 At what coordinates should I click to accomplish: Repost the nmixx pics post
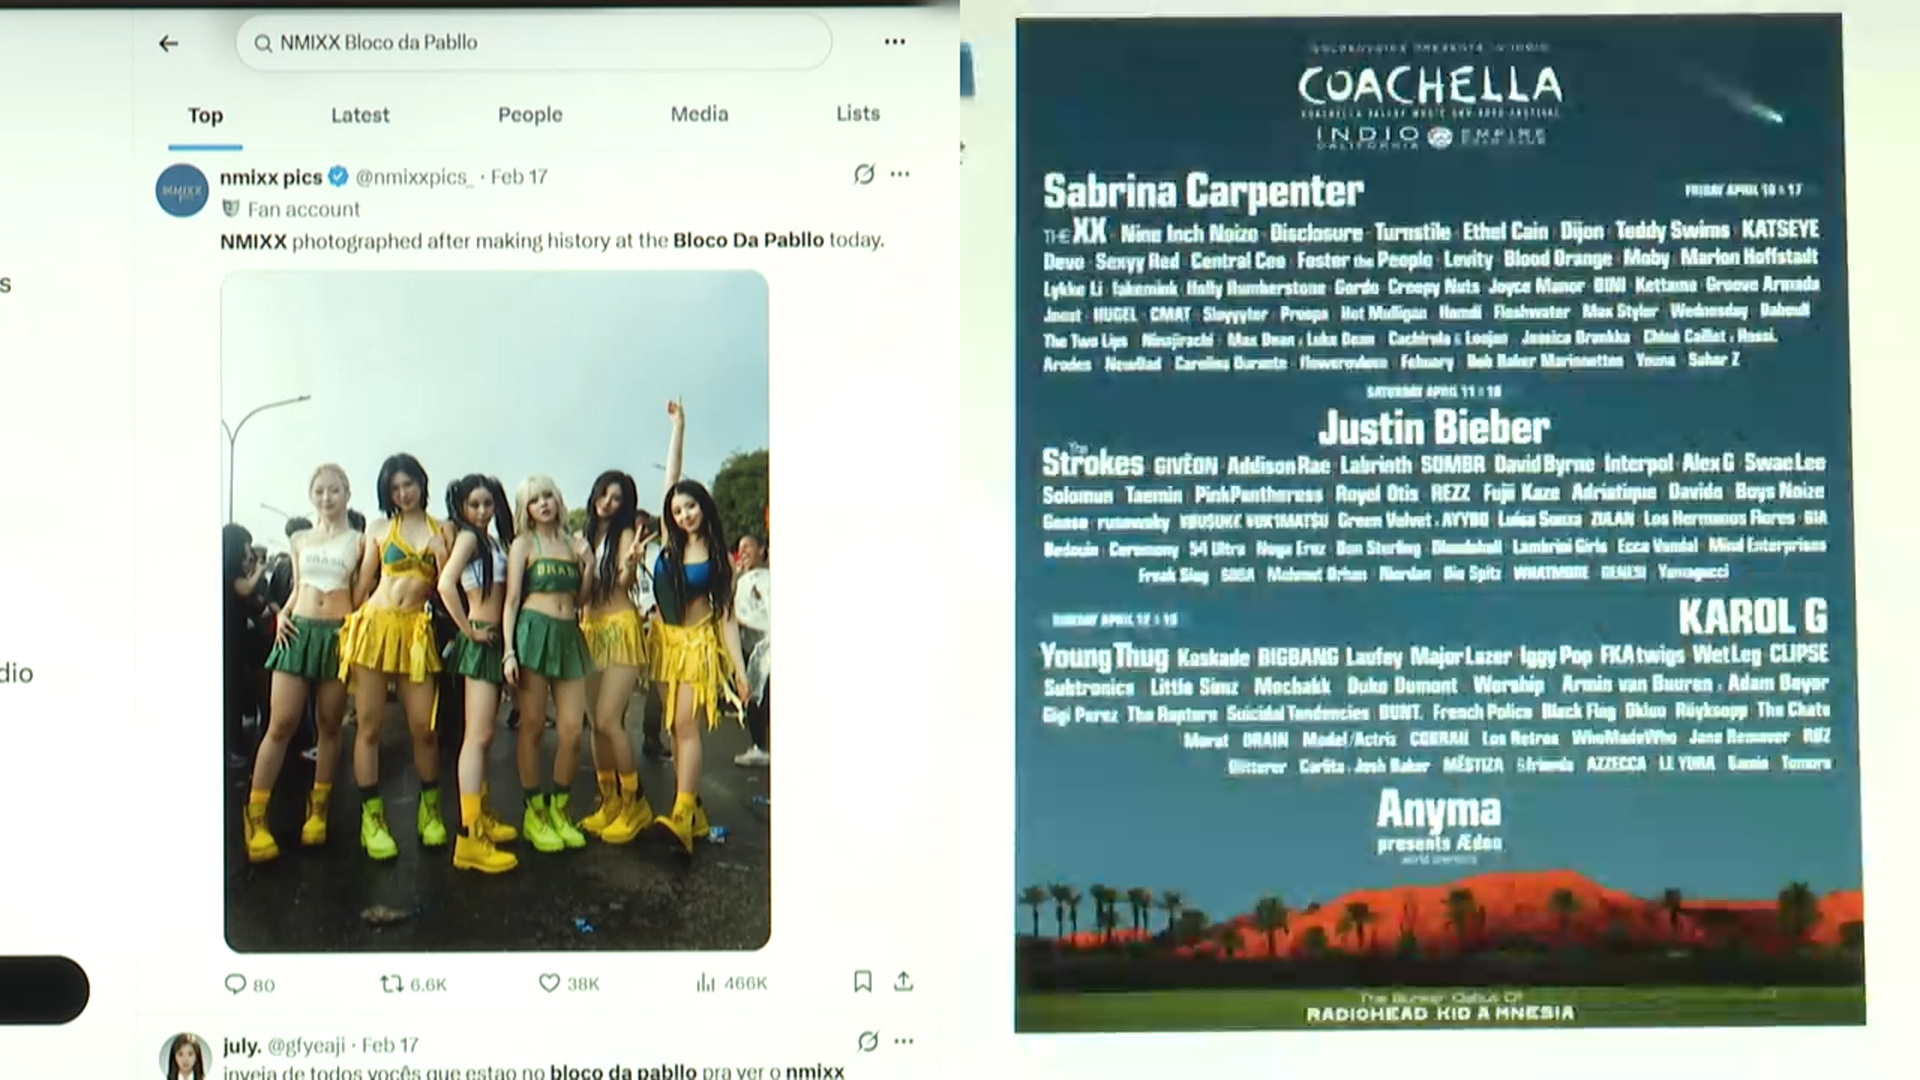click(x=391, y=984)
